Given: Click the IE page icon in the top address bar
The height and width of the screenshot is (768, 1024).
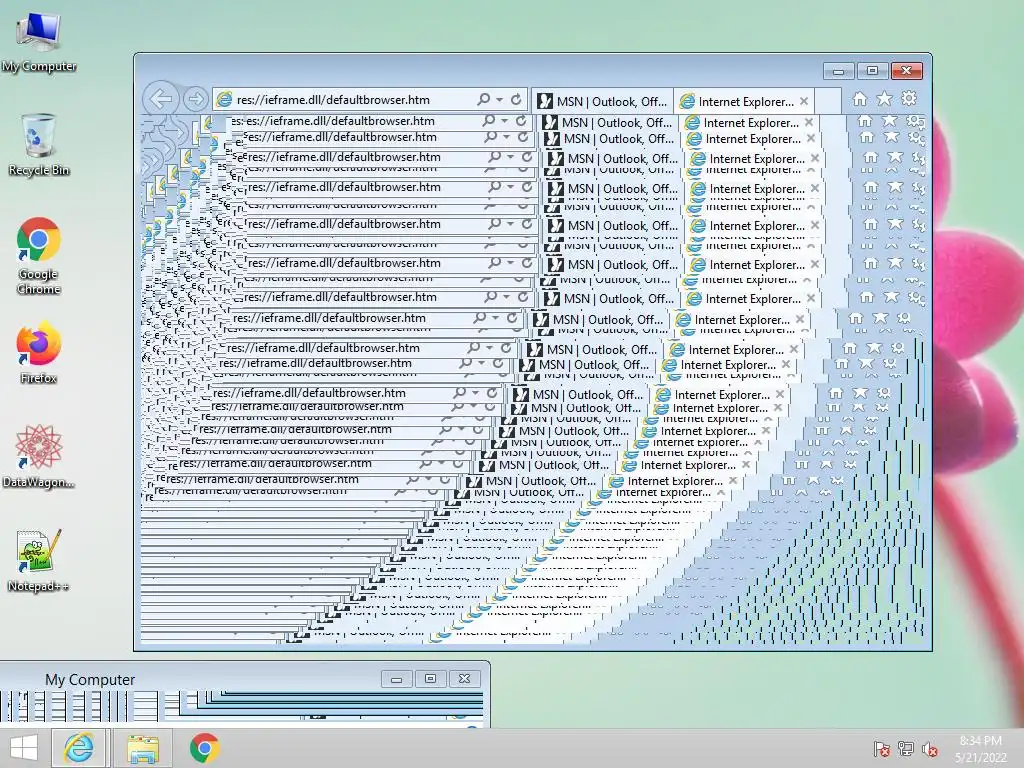Looking at the screenshot, I should [x=224, y=99].
